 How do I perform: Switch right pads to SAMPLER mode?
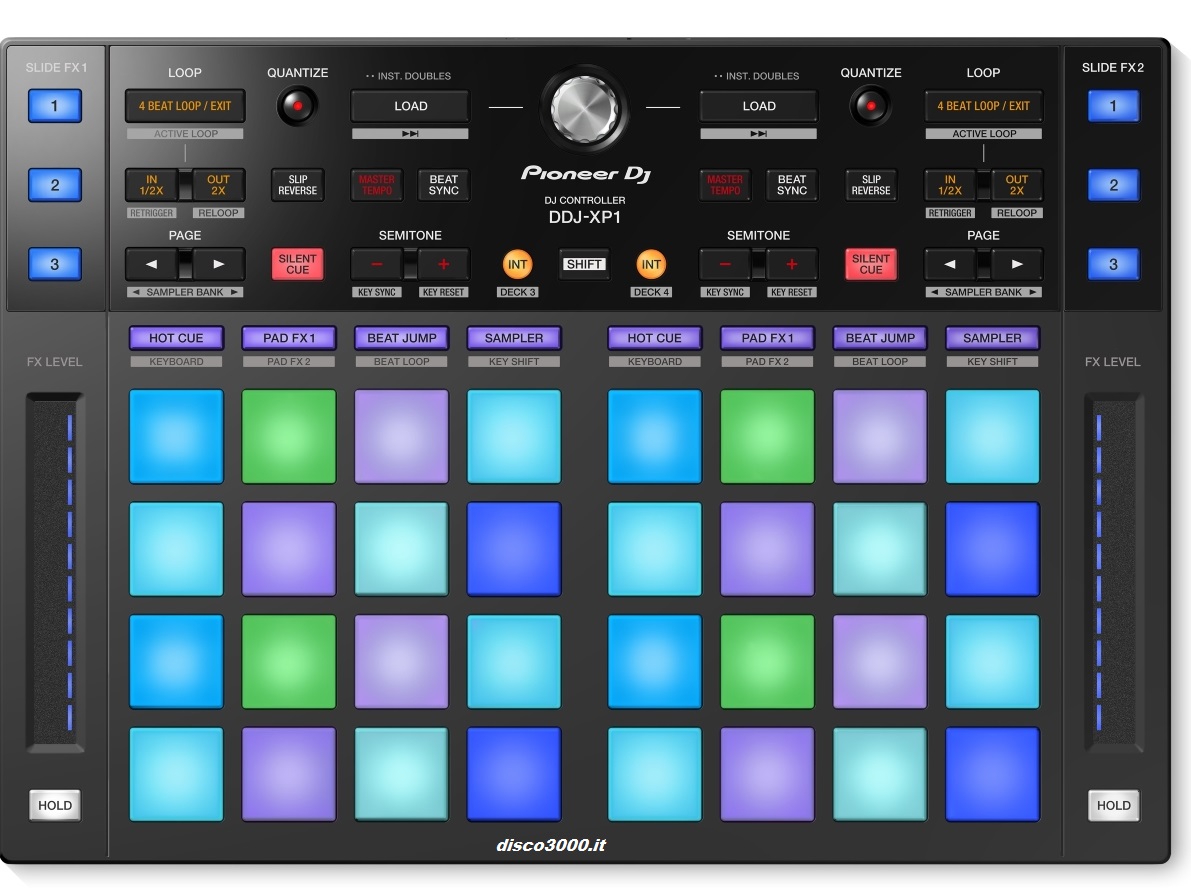[993, 338]
